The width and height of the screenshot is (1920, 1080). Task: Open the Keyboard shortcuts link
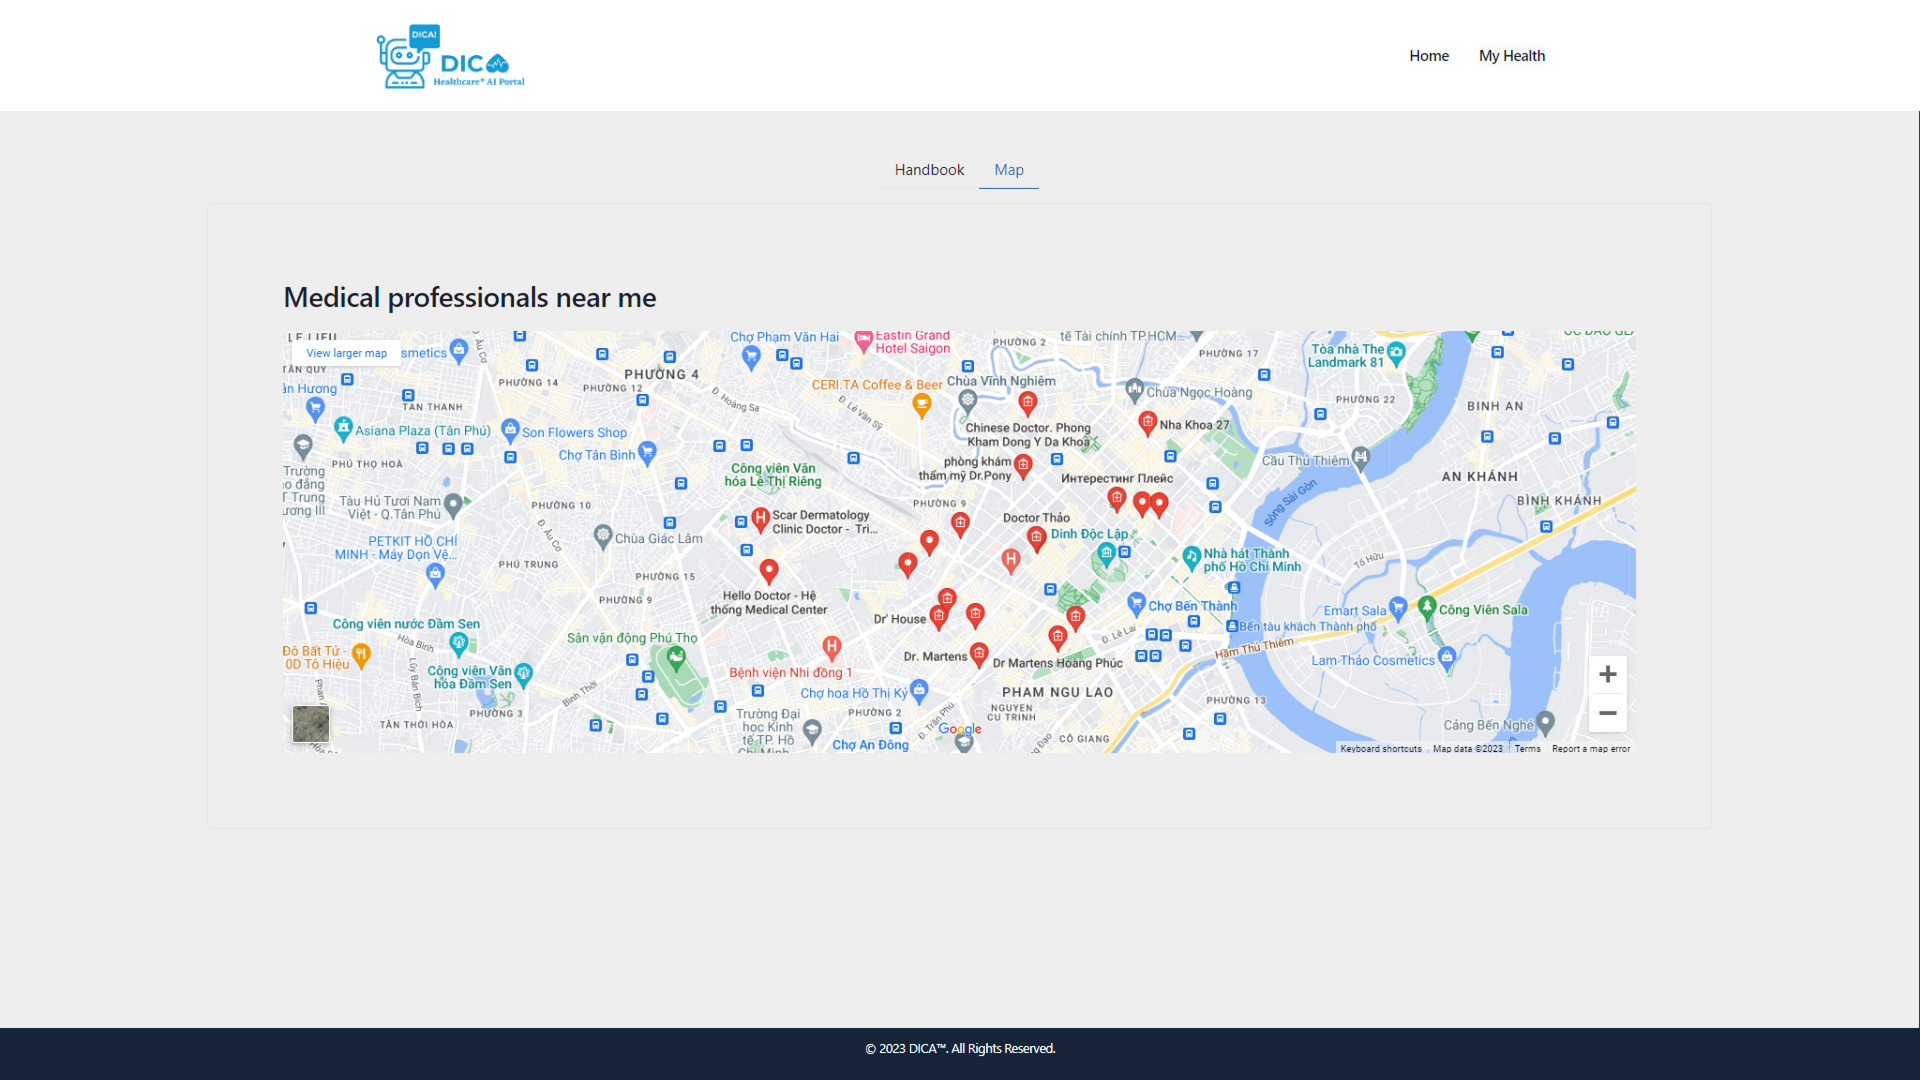click(x=1380, y=749)
